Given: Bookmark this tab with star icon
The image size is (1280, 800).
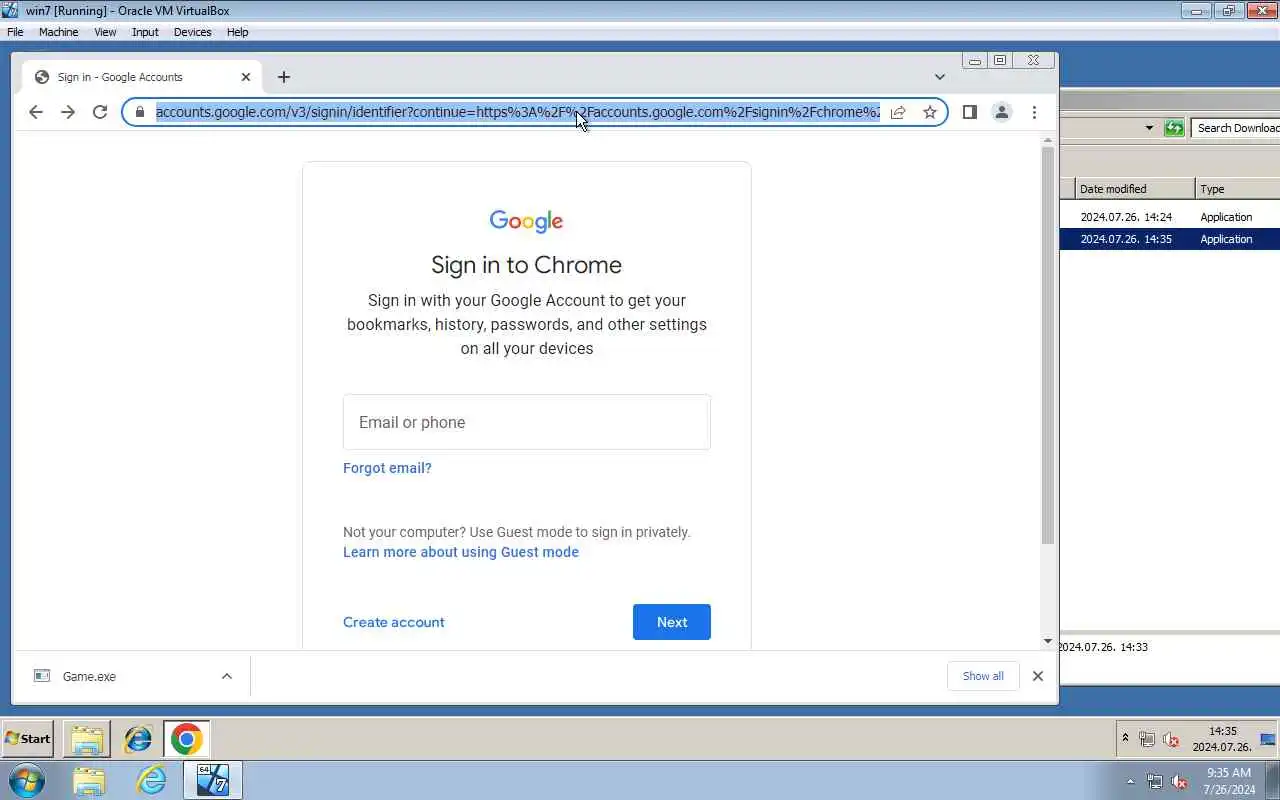Looking at the screenshot, I should click(x=930, y=112).
